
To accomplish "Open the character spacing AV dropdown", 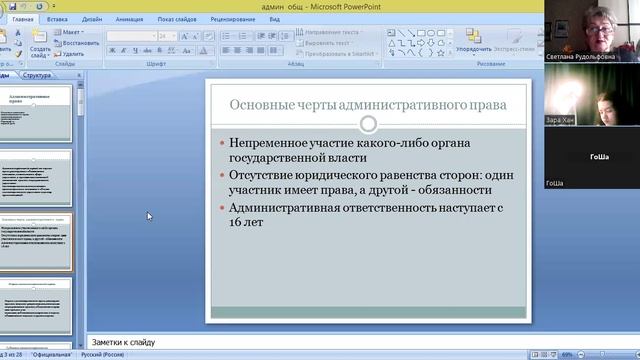I will pos(172,51).
